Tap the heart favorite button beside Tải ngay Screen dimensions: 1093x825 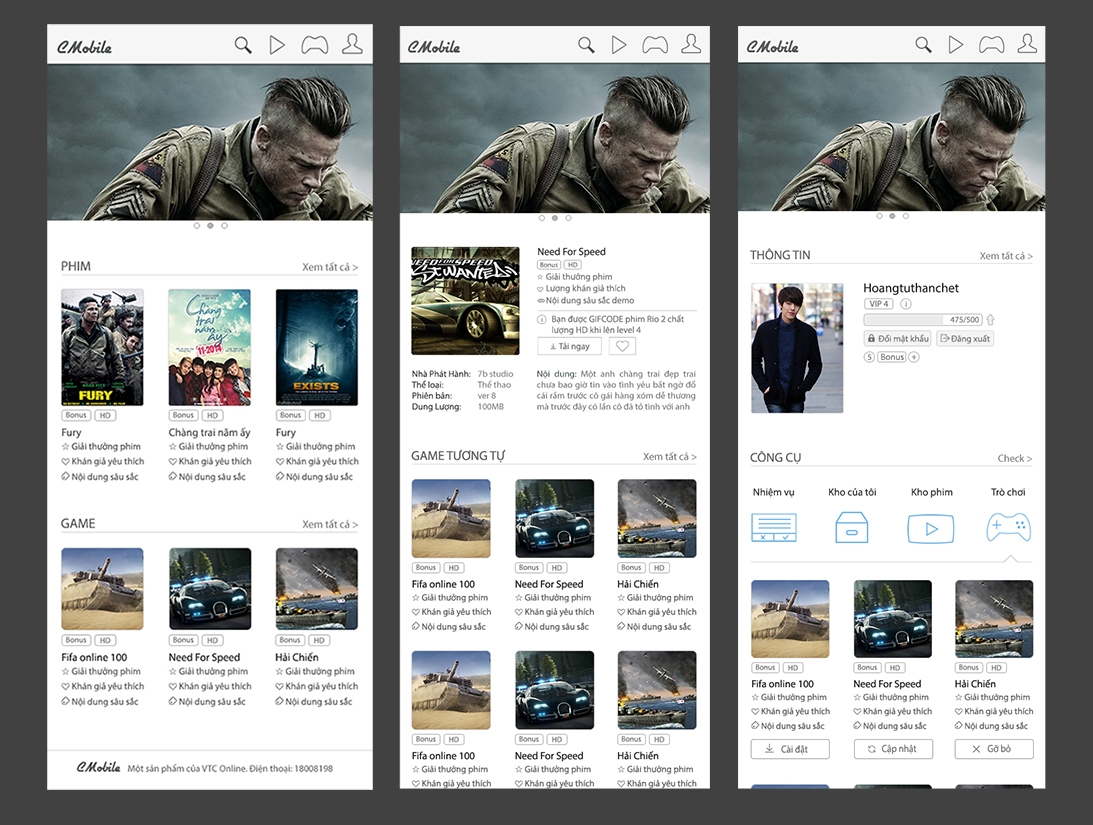point(622,346)
